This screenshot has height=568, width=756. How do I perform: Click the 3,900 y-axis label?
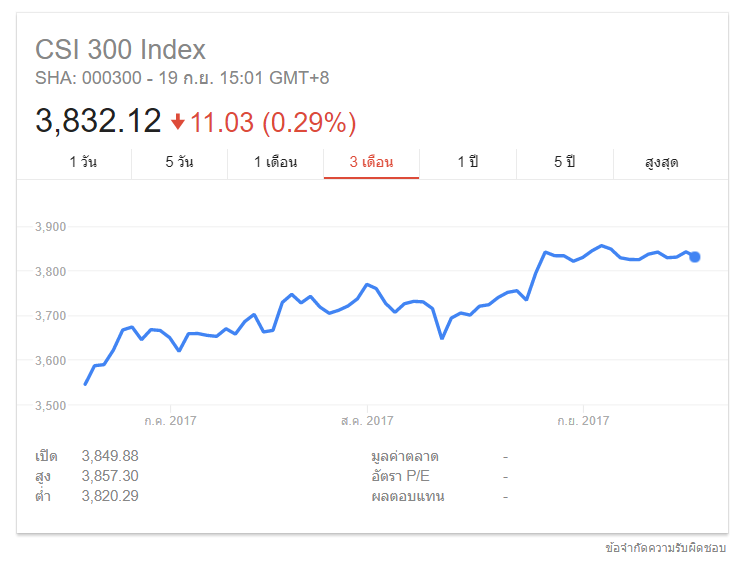pyautogui.click(x=49, y=227)
